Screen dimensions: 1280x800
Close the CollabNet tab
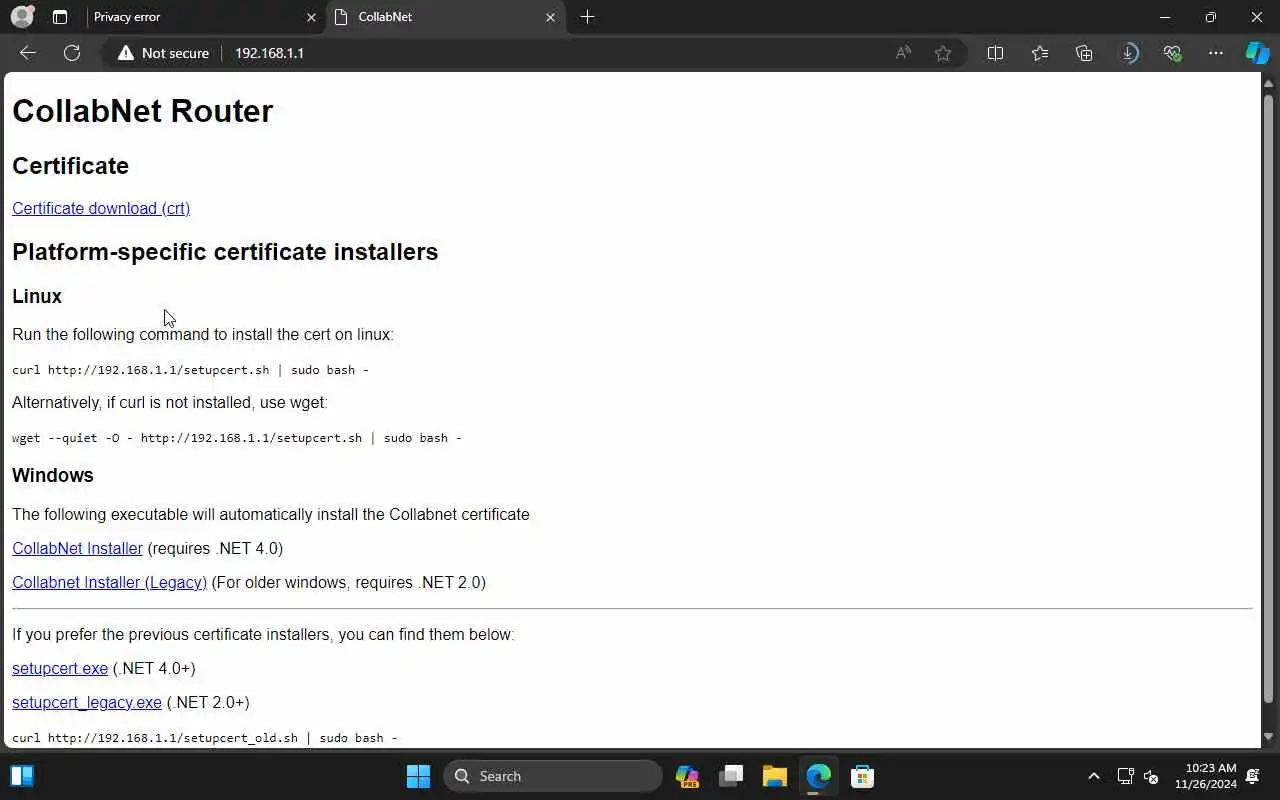point(550,17)
